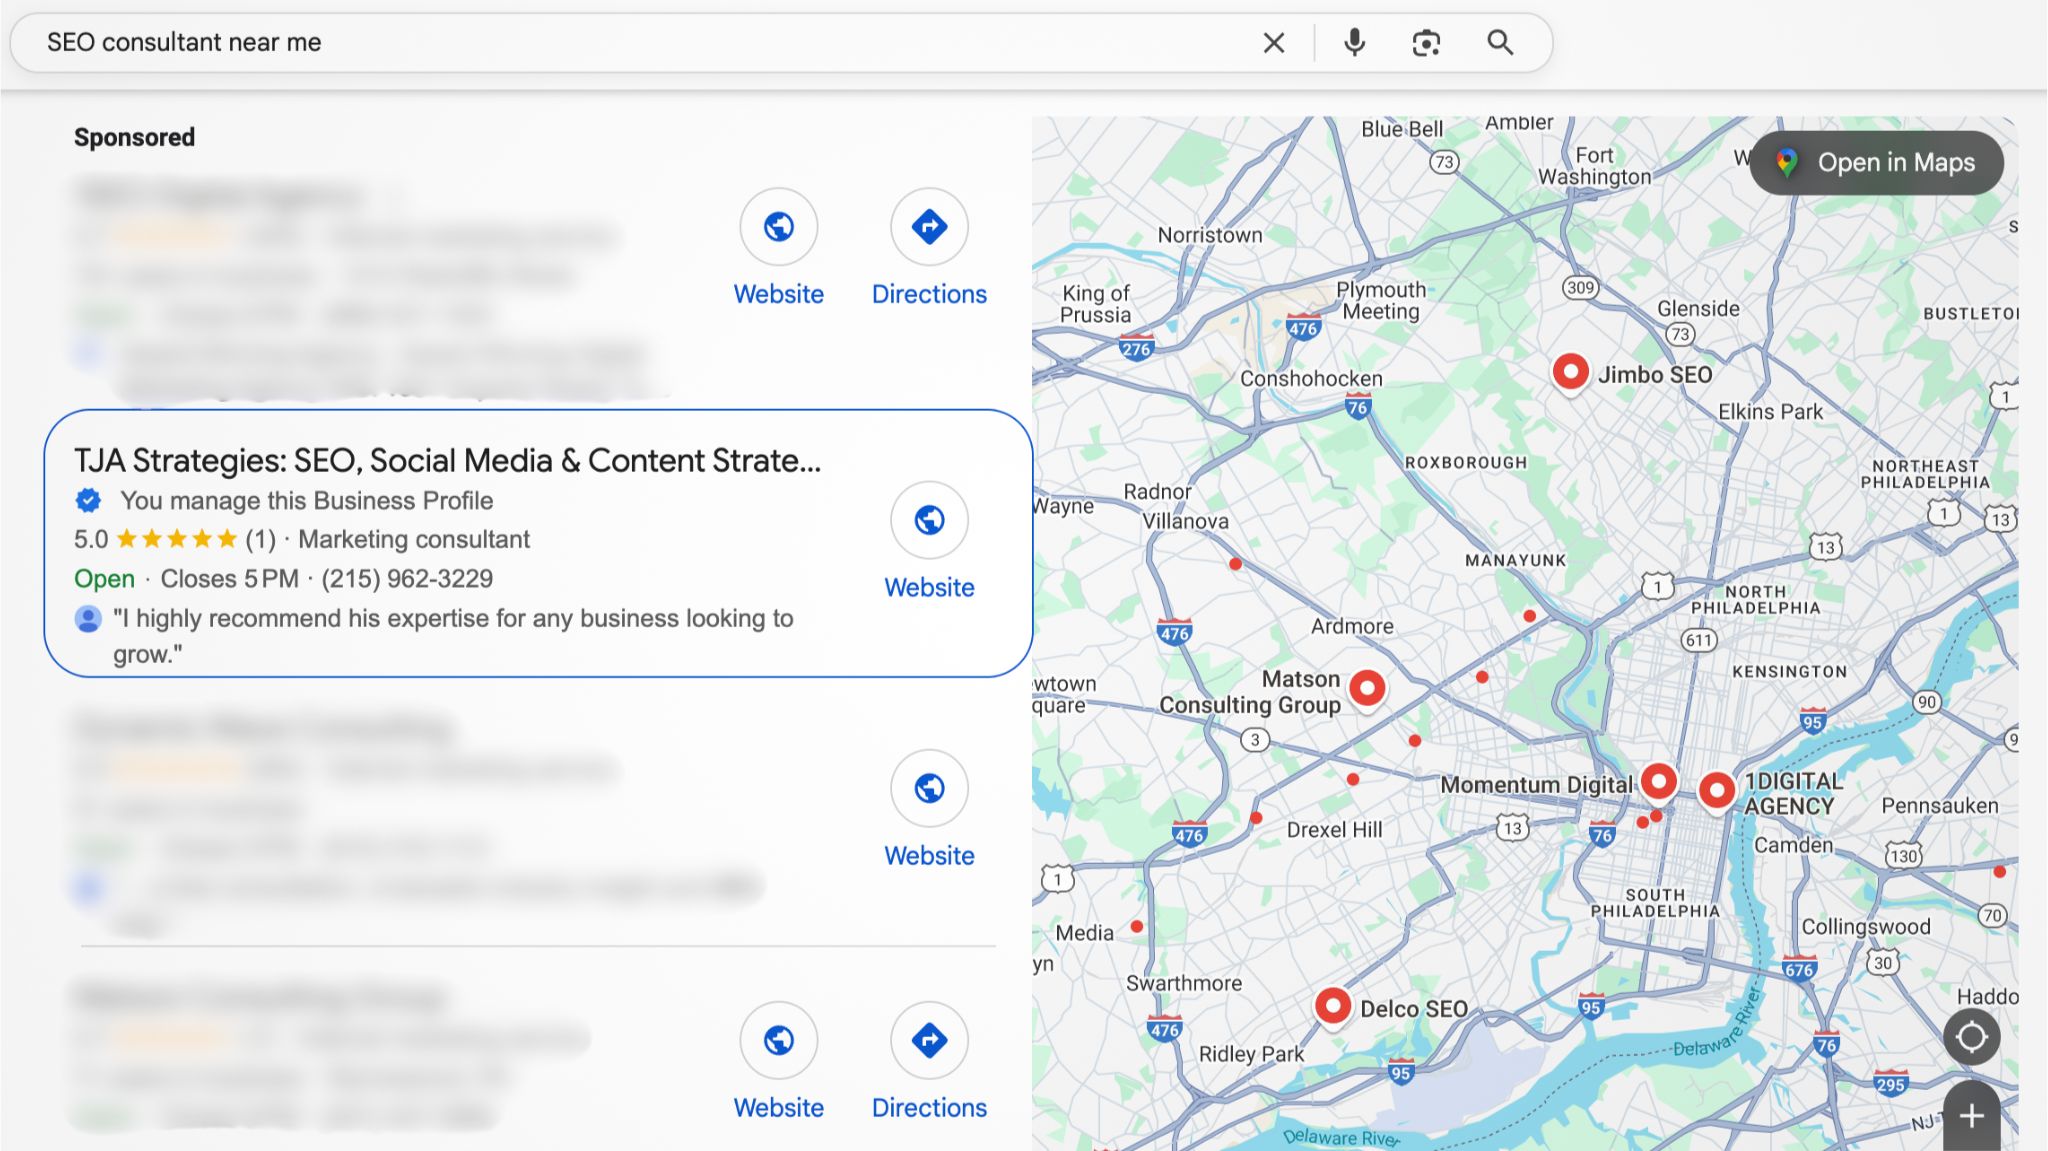Center map on my location
Image resolution: width=2048 pixels, height=1151 pixels.
coord(1971,1037)
